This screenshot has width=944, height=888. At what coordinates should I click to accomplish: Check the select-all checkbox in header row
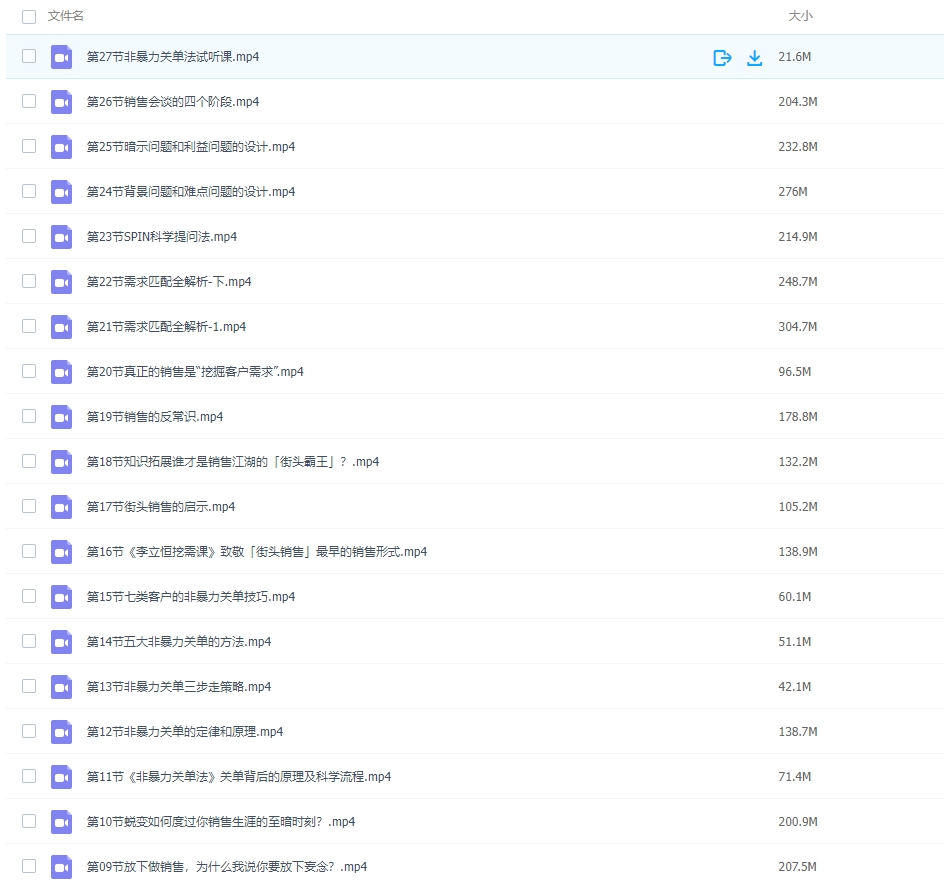(29, 16)
